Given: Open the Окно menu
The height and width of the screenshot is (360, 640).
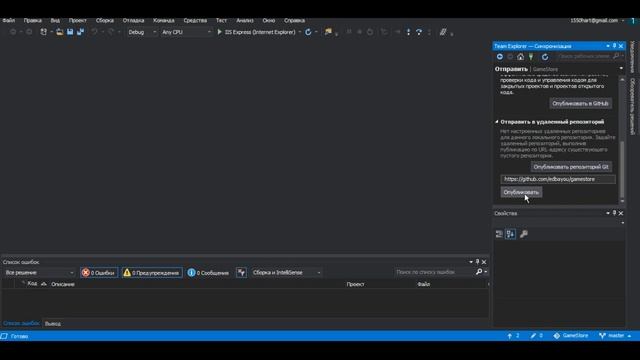Looking at the screenshot, I should point(268,20).
